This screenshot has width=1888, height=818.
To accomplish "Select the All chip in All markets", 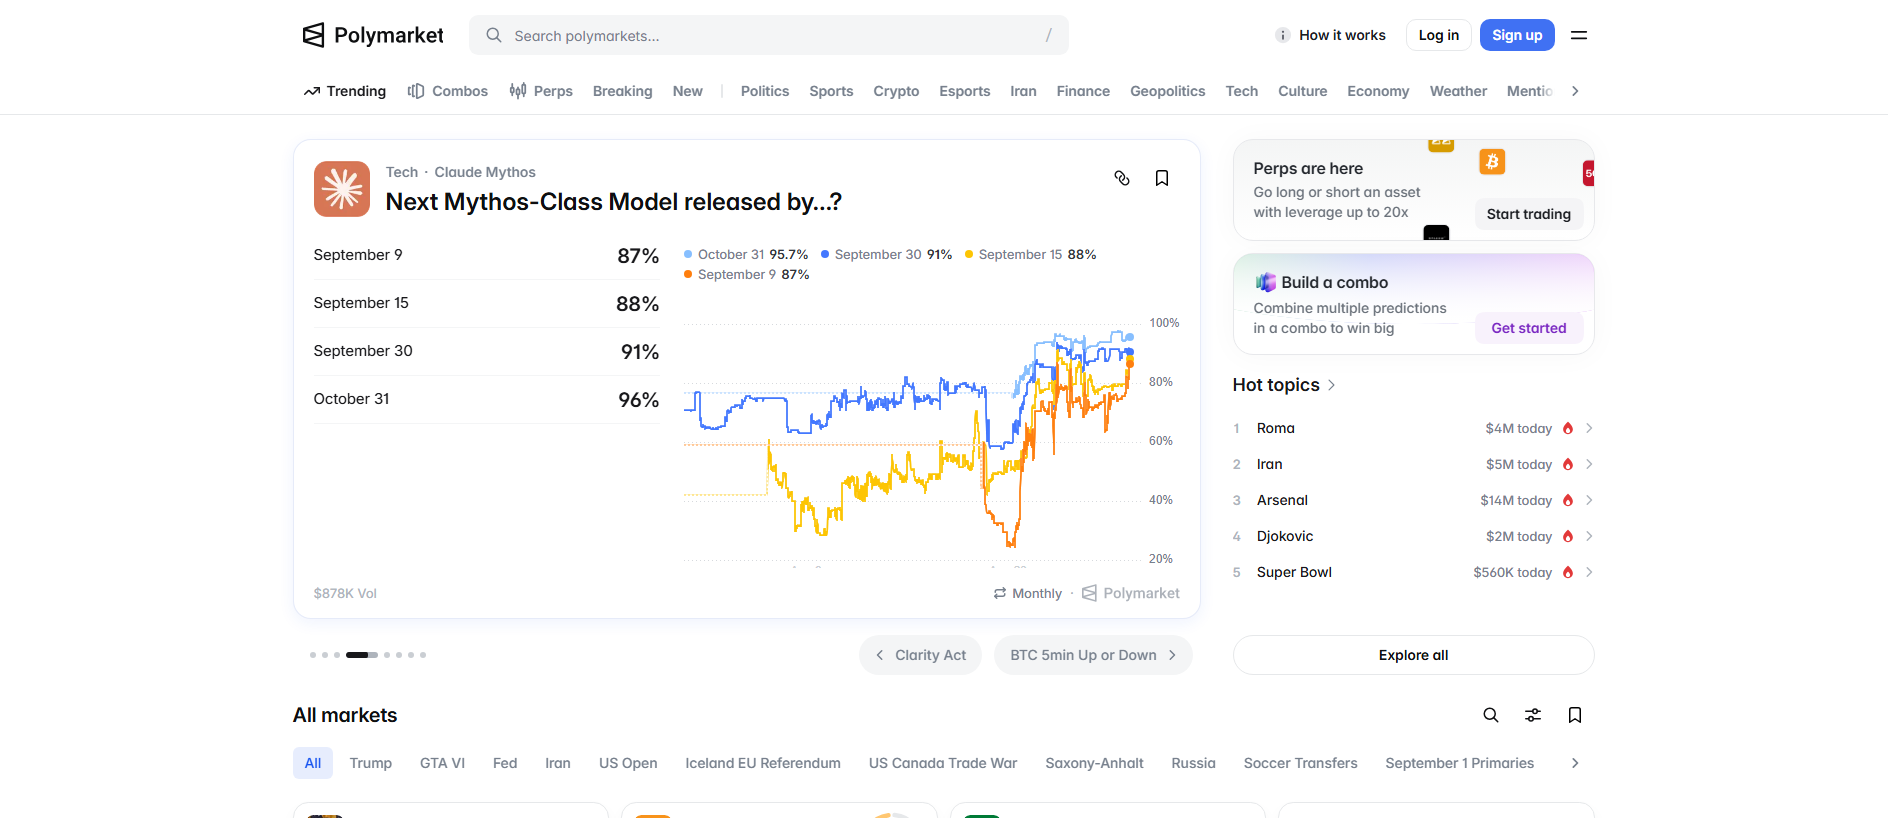I will (x=313, y=763).
